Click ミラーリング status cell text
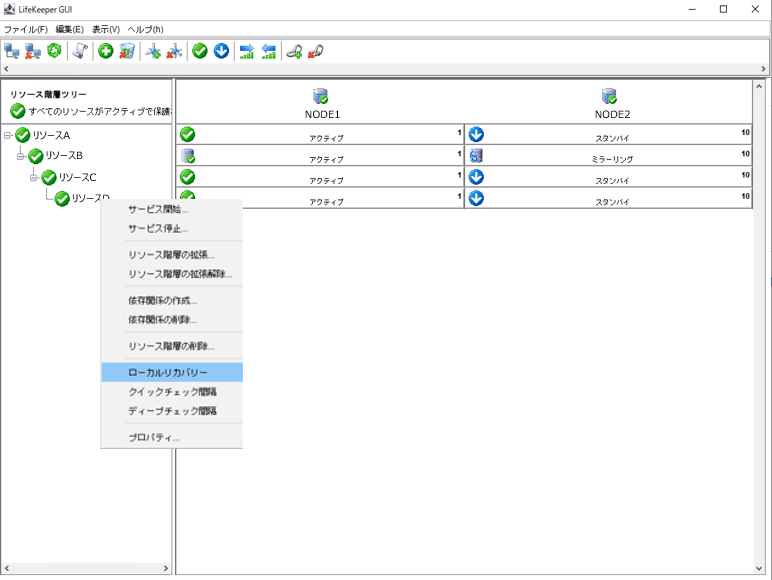Viewport: 772px width, 580px height. [612, 159]
